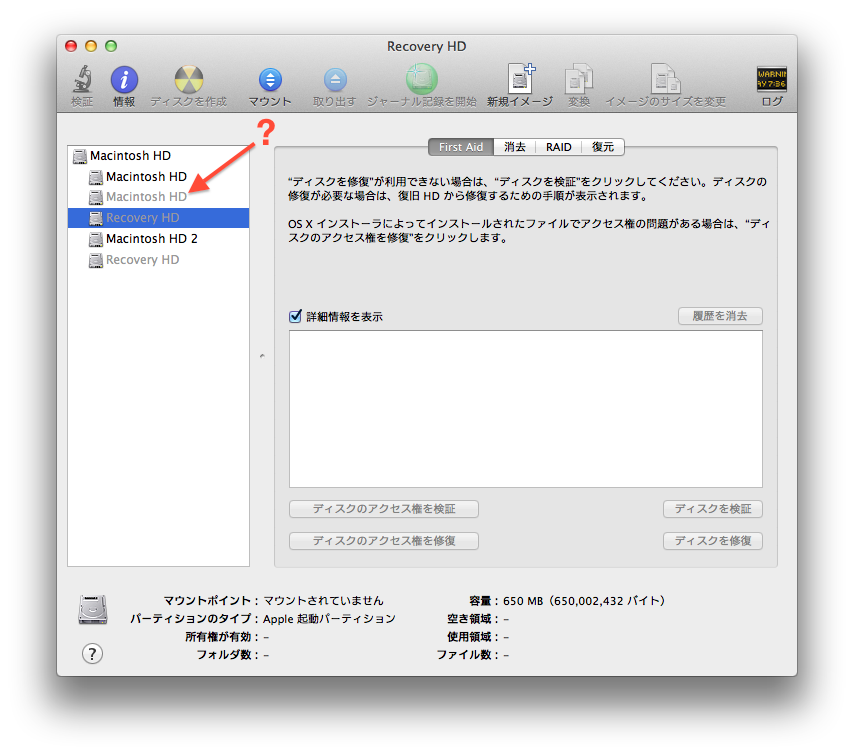Click the 履歴を消去 button
854x755 pixels.
point(720,316)
